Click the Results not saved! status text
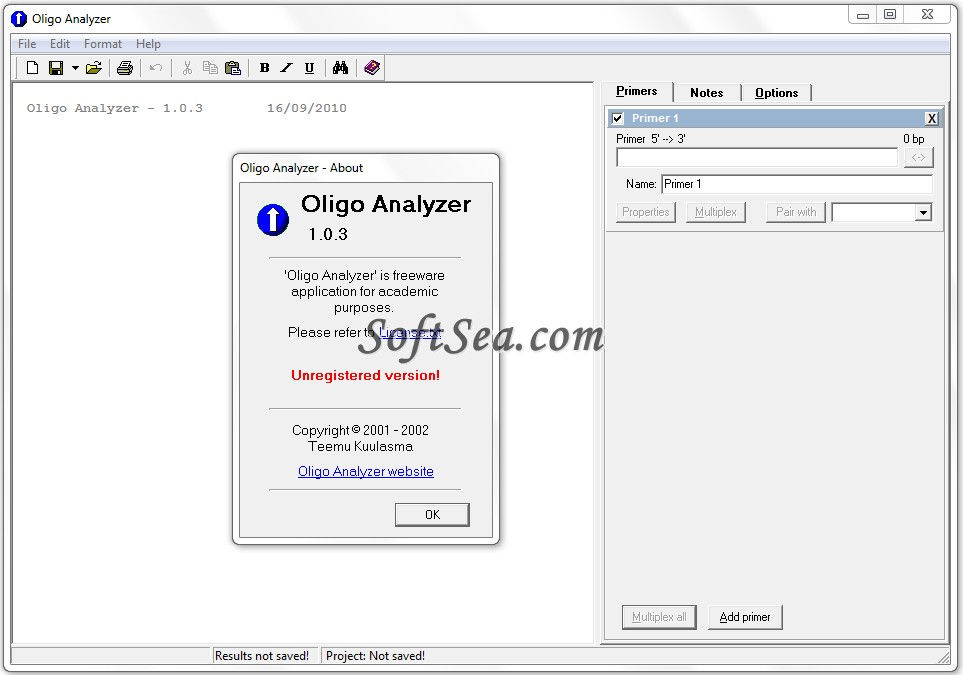The height and width of the screenshot is (675, 963). click(x=262, y=656)
